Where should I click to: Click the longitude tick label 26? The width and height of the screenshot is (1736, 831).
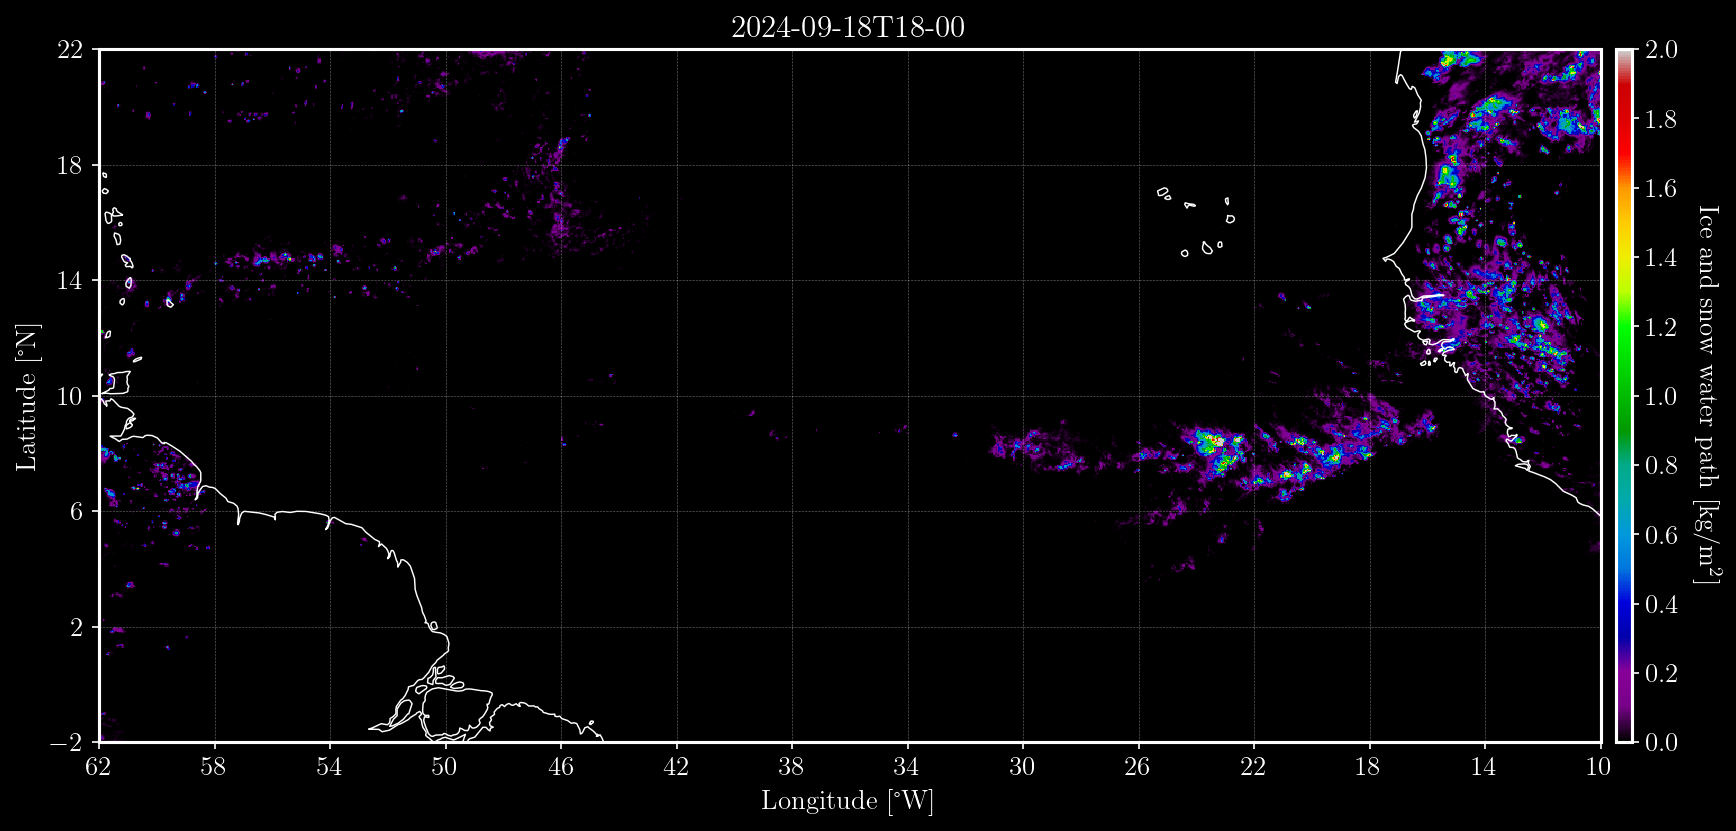tap(1138, 767)
